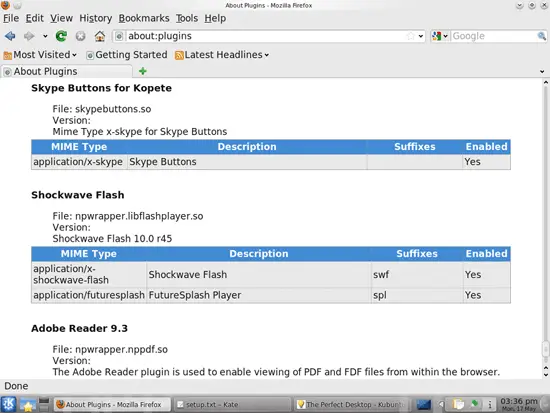Click the Skype Buttons for Kopete heading
This screenshot has height=413, width=550.
click(x=101, y=88)
